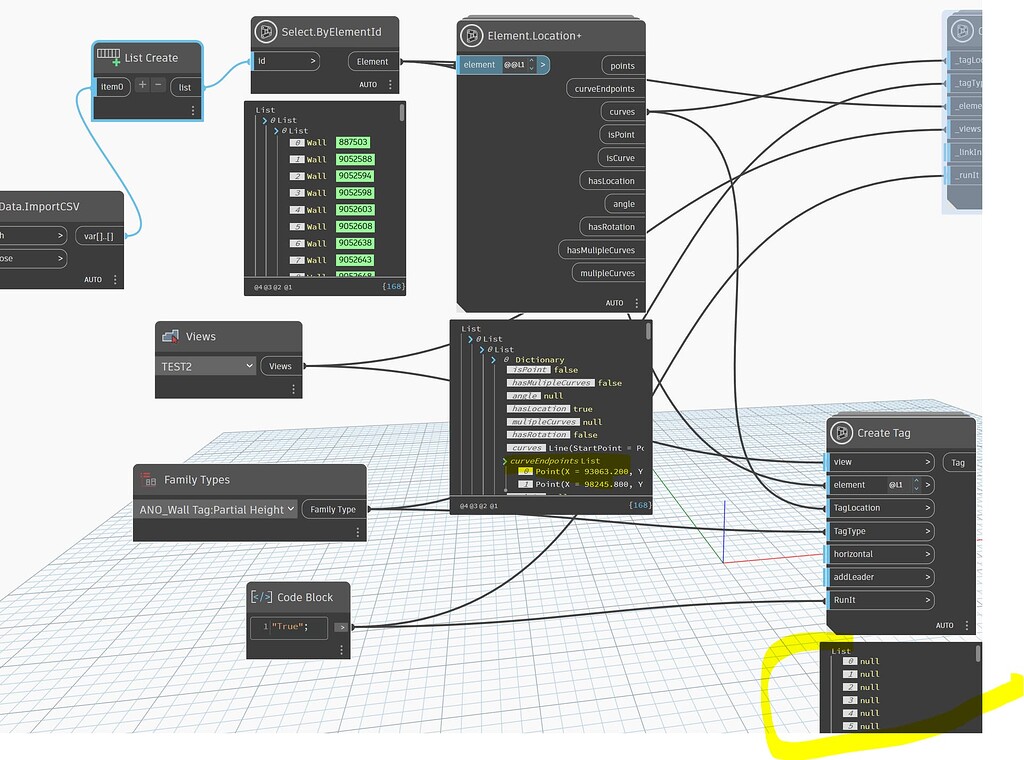Click the Element.Location+ header icon
Viewport: 1024px width, 760px height.
[471, 35]
